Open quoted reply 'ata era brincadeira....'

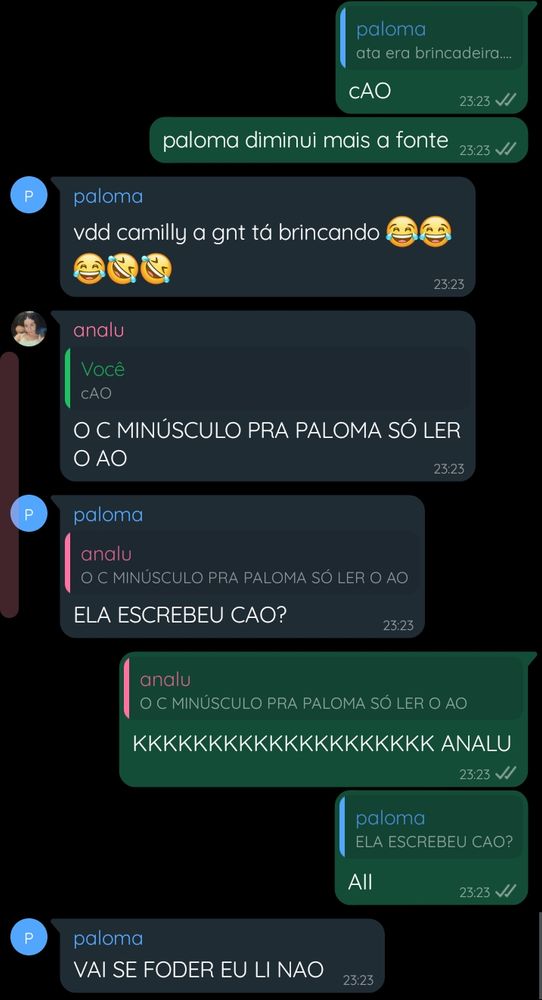coord(432,41)
